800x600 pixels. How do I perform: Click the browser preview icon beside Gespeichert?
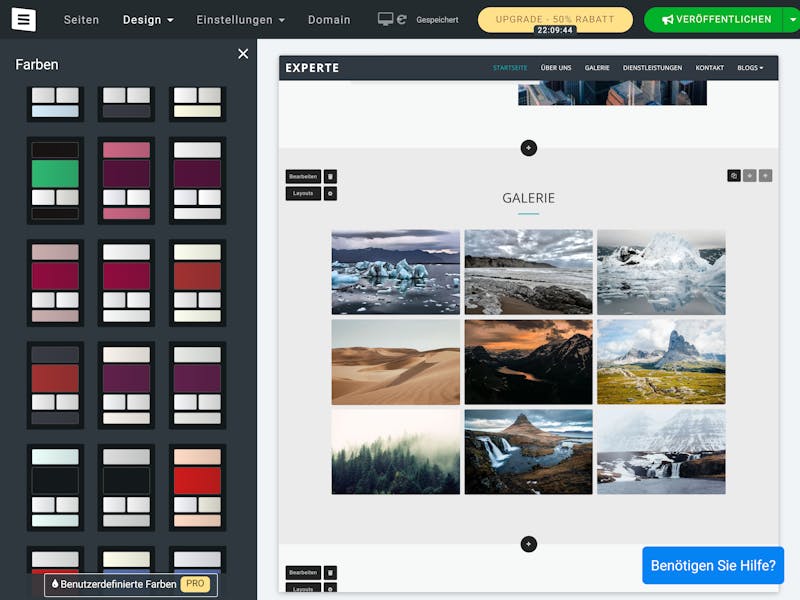tap(402, 19)
